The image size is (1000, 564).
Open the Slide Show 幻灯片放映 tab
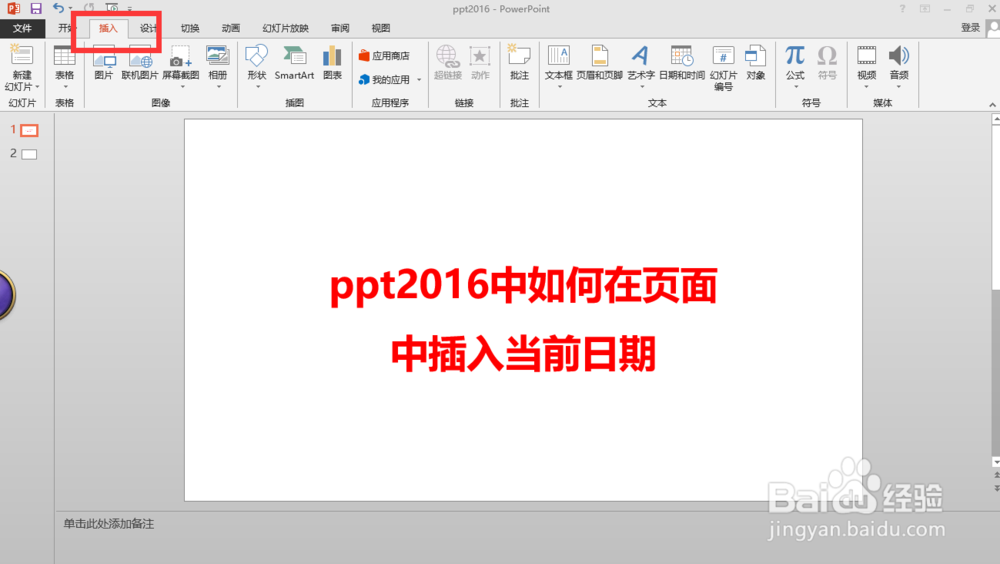pyautogui.click(x=286, y=28)
